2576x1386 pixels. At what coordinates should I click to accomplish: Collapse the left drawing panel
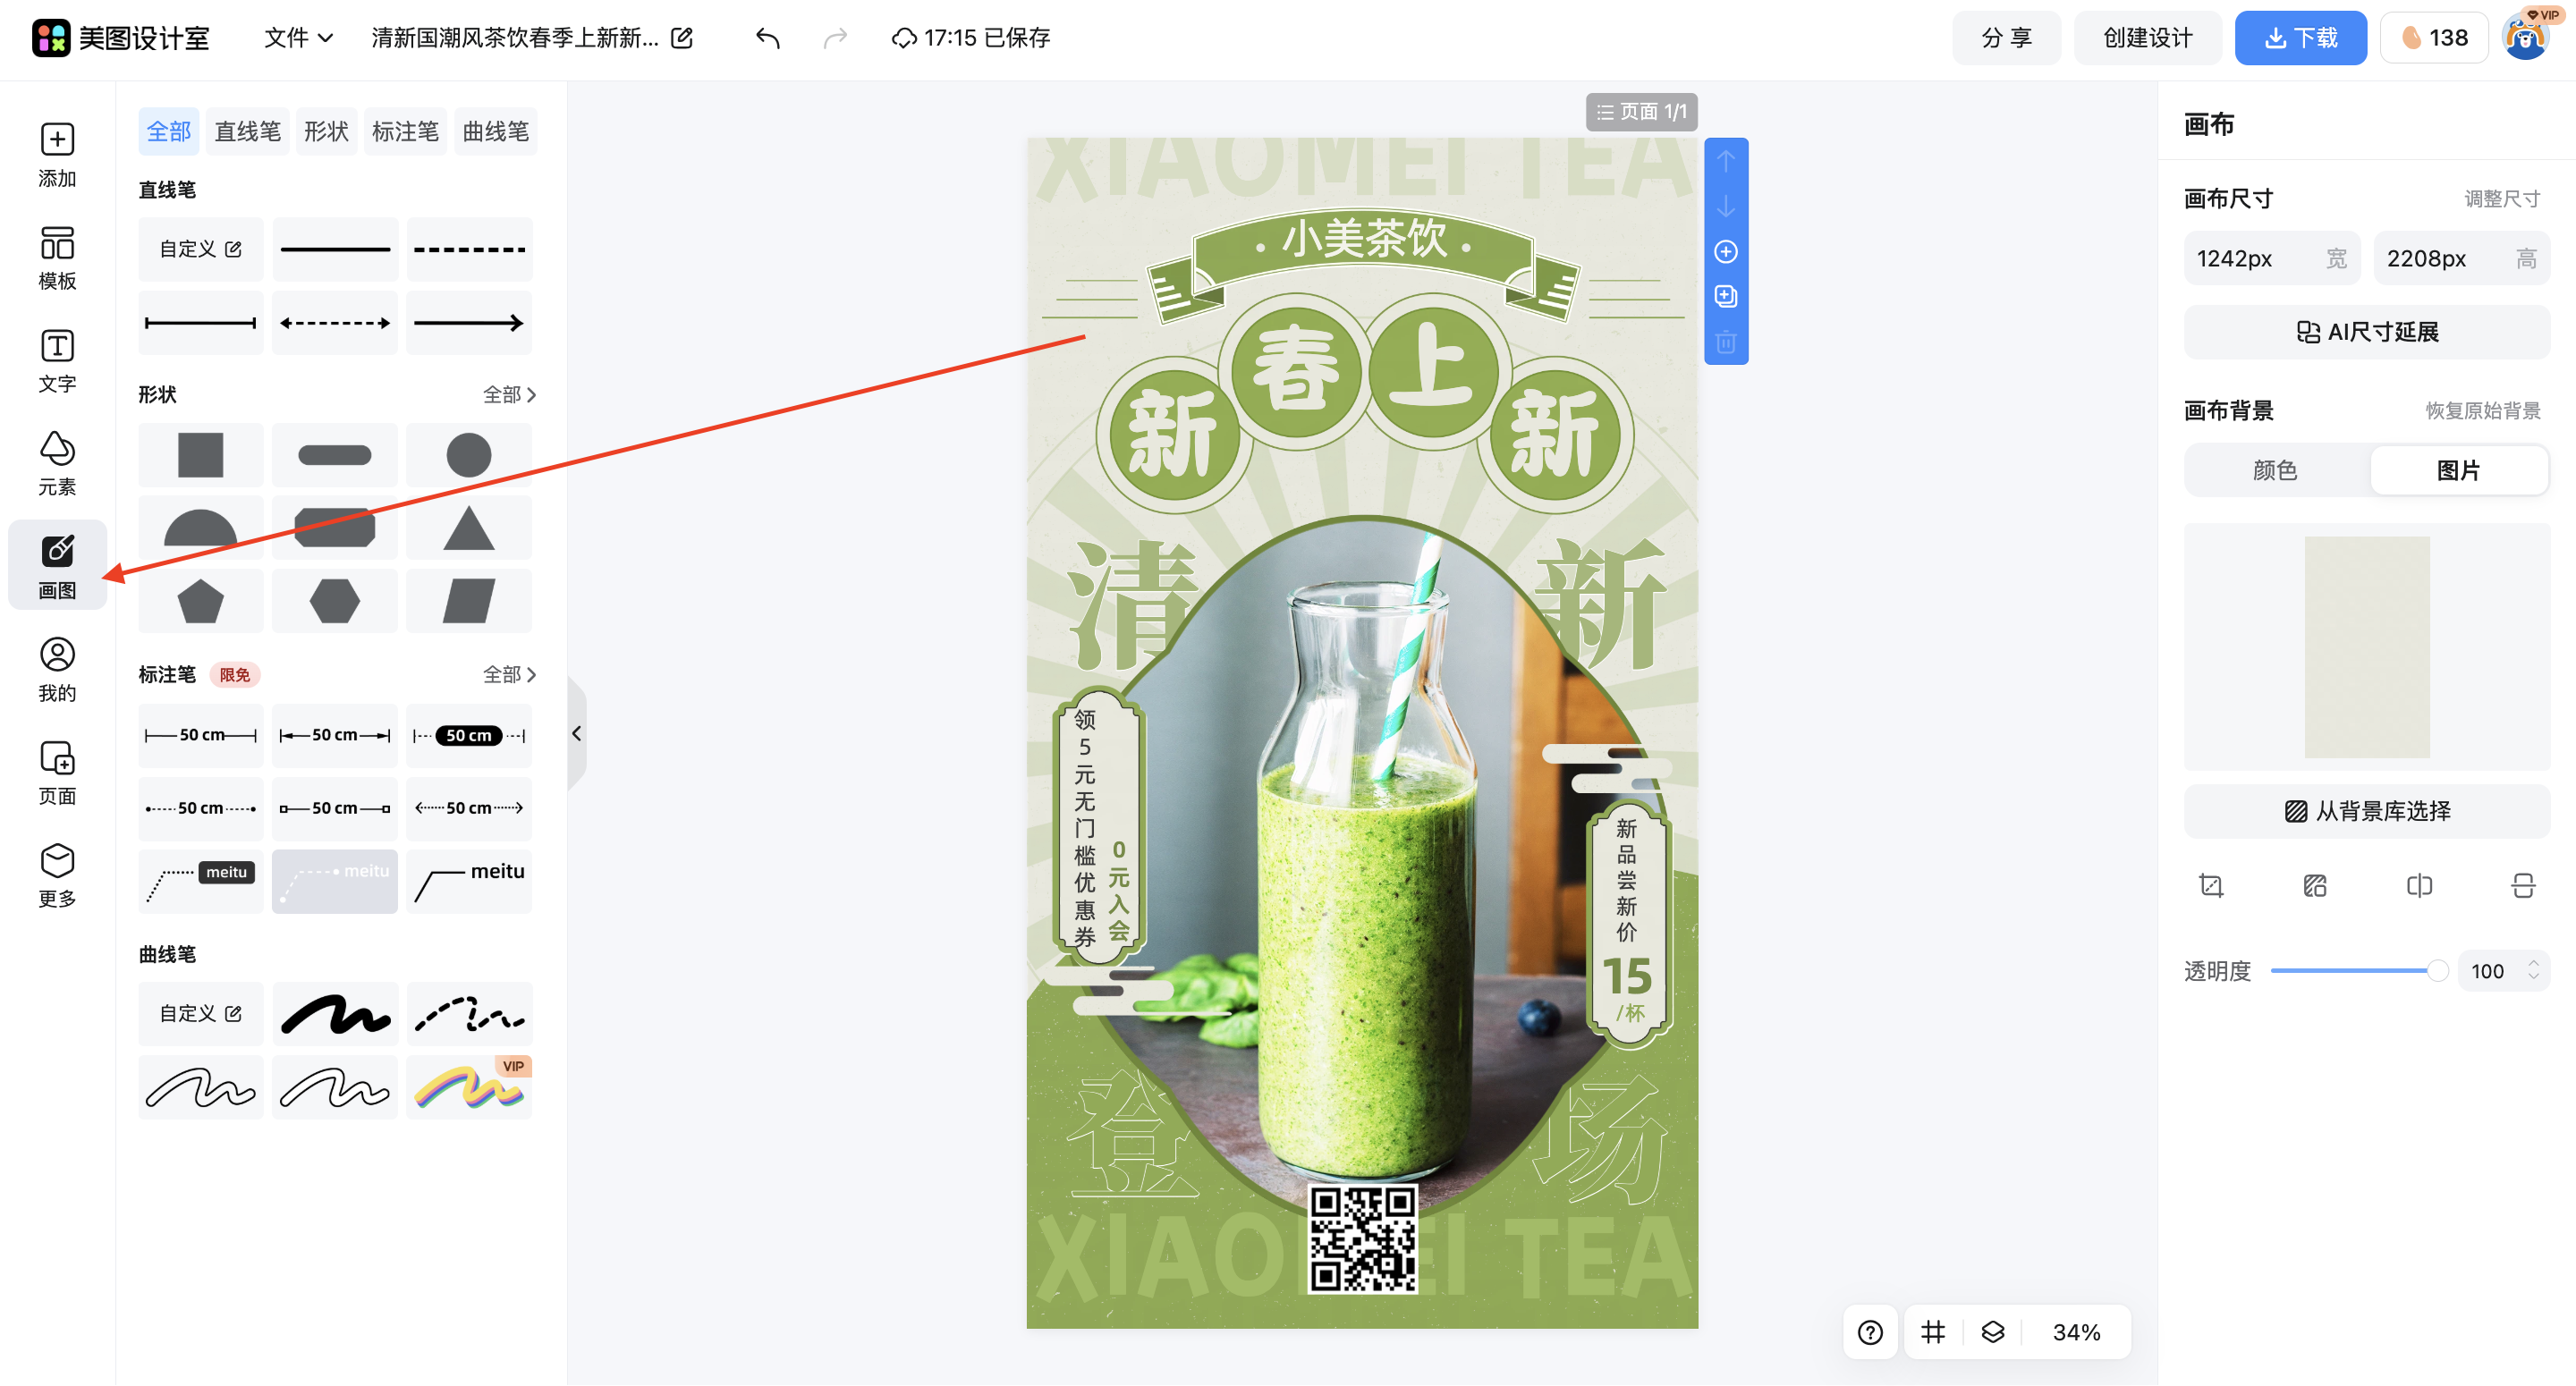point(576,733)
